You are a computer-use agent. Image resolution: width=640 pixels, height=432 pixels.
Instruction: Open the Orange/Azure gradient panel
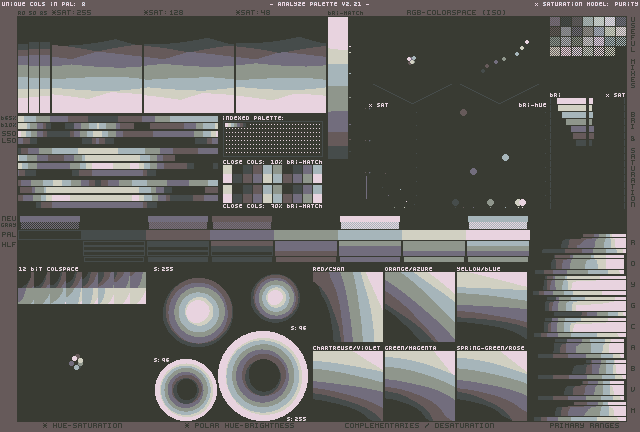pyautogui.click(x=420, y=307)
